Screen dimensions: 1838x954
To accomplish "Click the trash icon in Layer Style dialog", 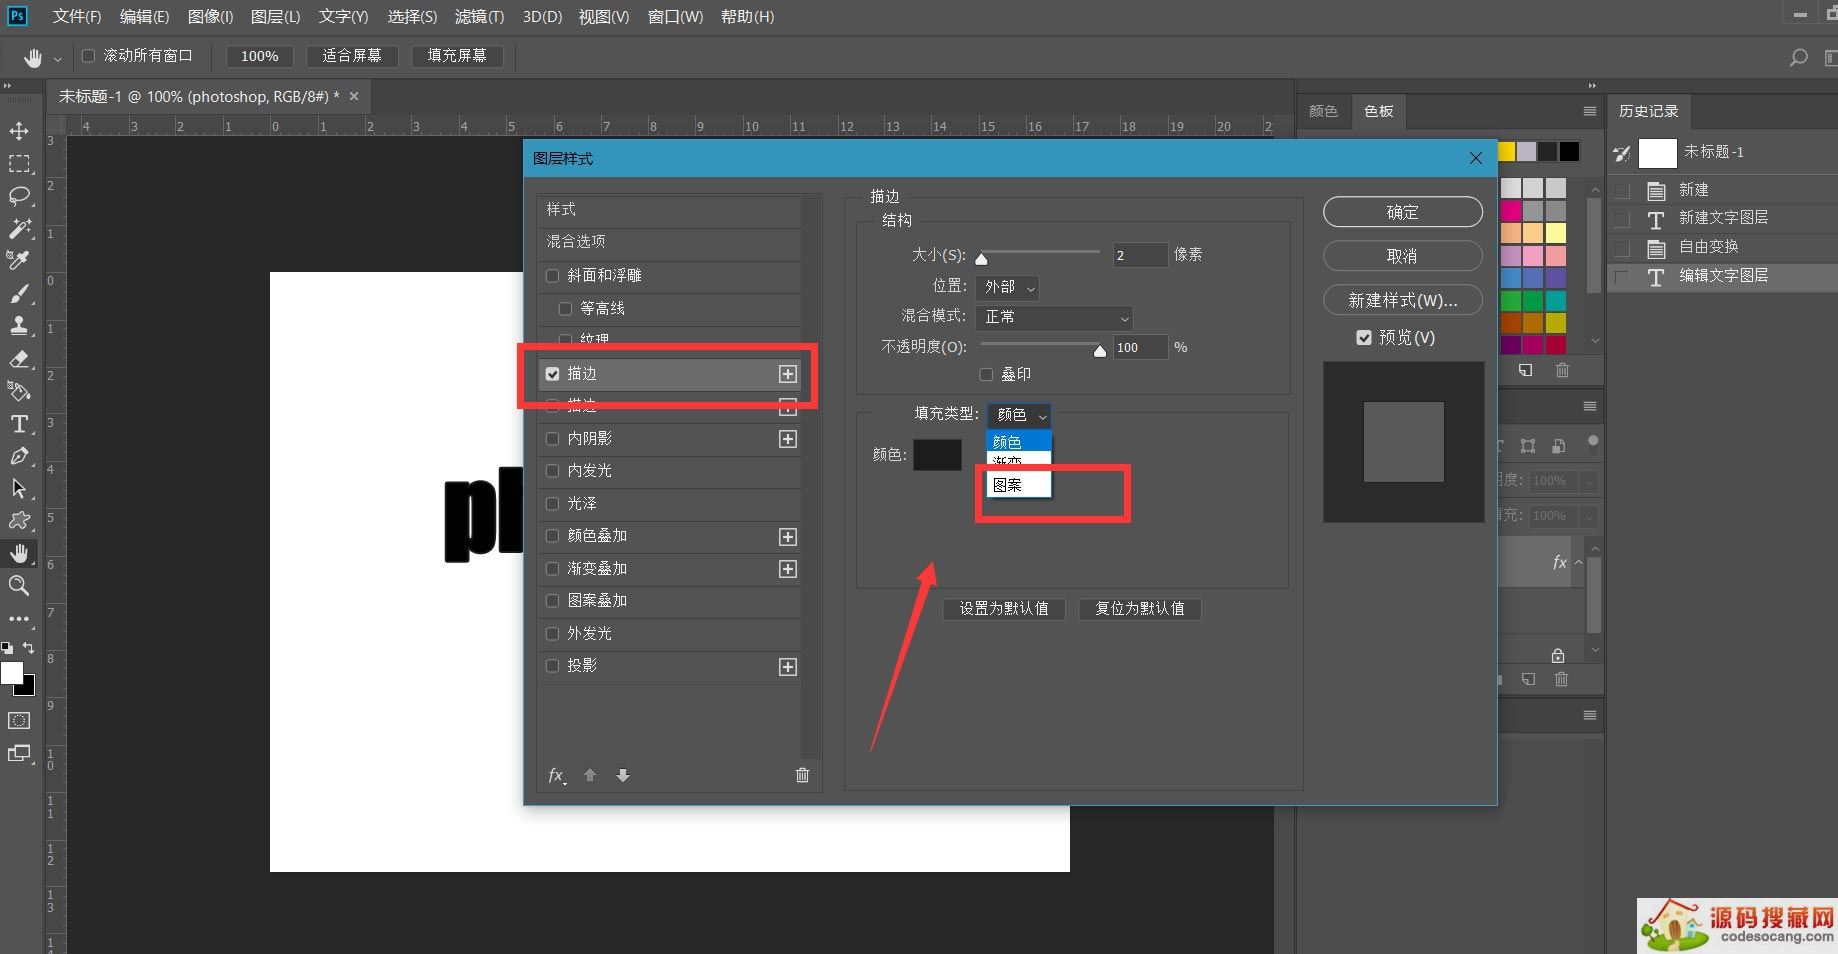I will pos(802,775).
